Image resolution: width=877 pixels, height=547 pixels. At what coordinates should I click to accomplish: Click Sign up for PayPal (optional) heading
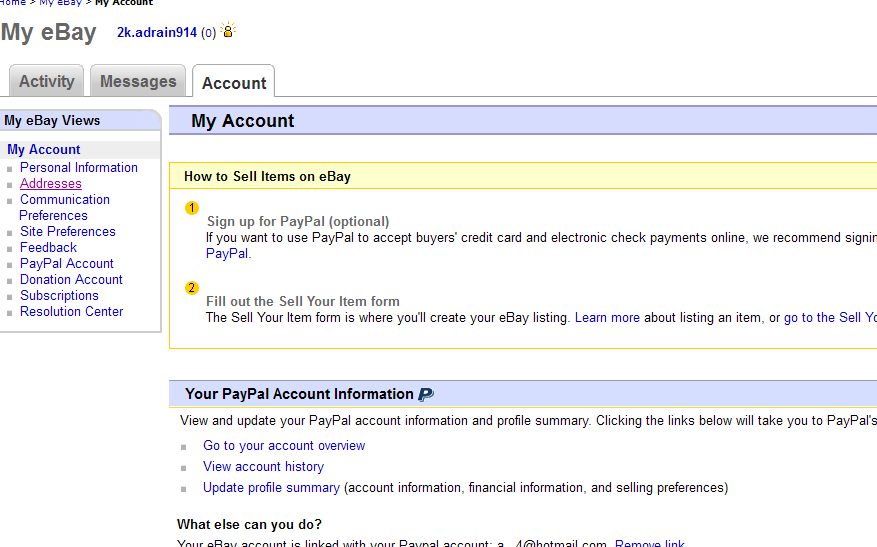click(298, 221)
